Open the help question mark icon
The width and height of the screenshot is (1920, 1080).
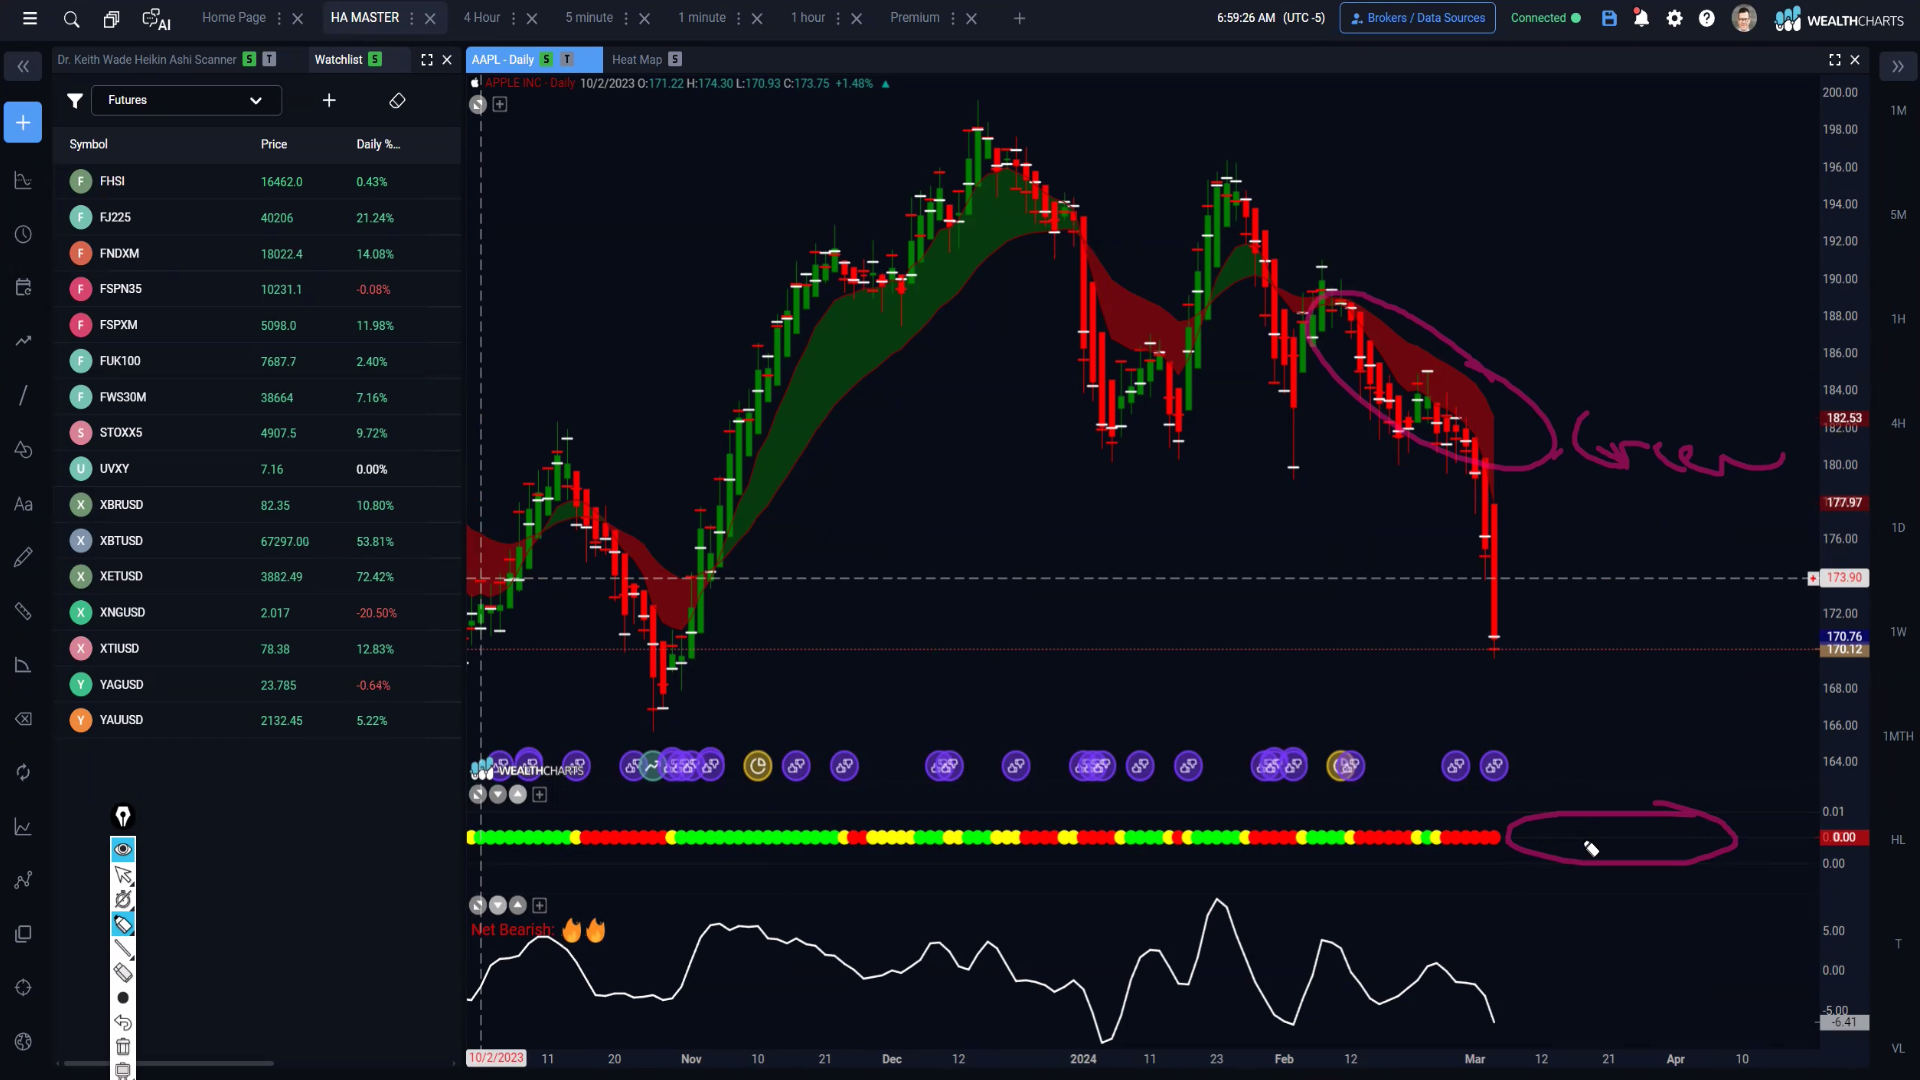click(1707, 18)
